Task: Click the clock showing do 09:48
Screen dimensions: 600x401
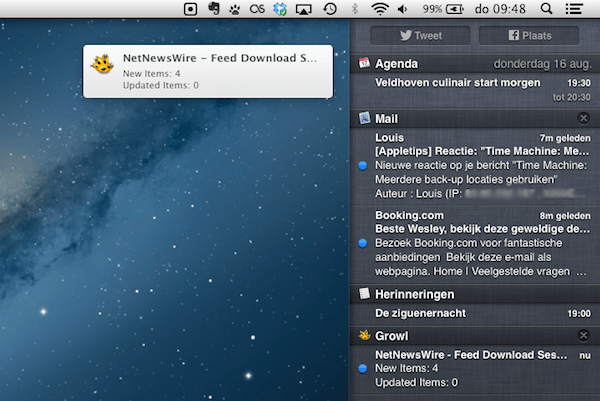Action: (500, 9)
